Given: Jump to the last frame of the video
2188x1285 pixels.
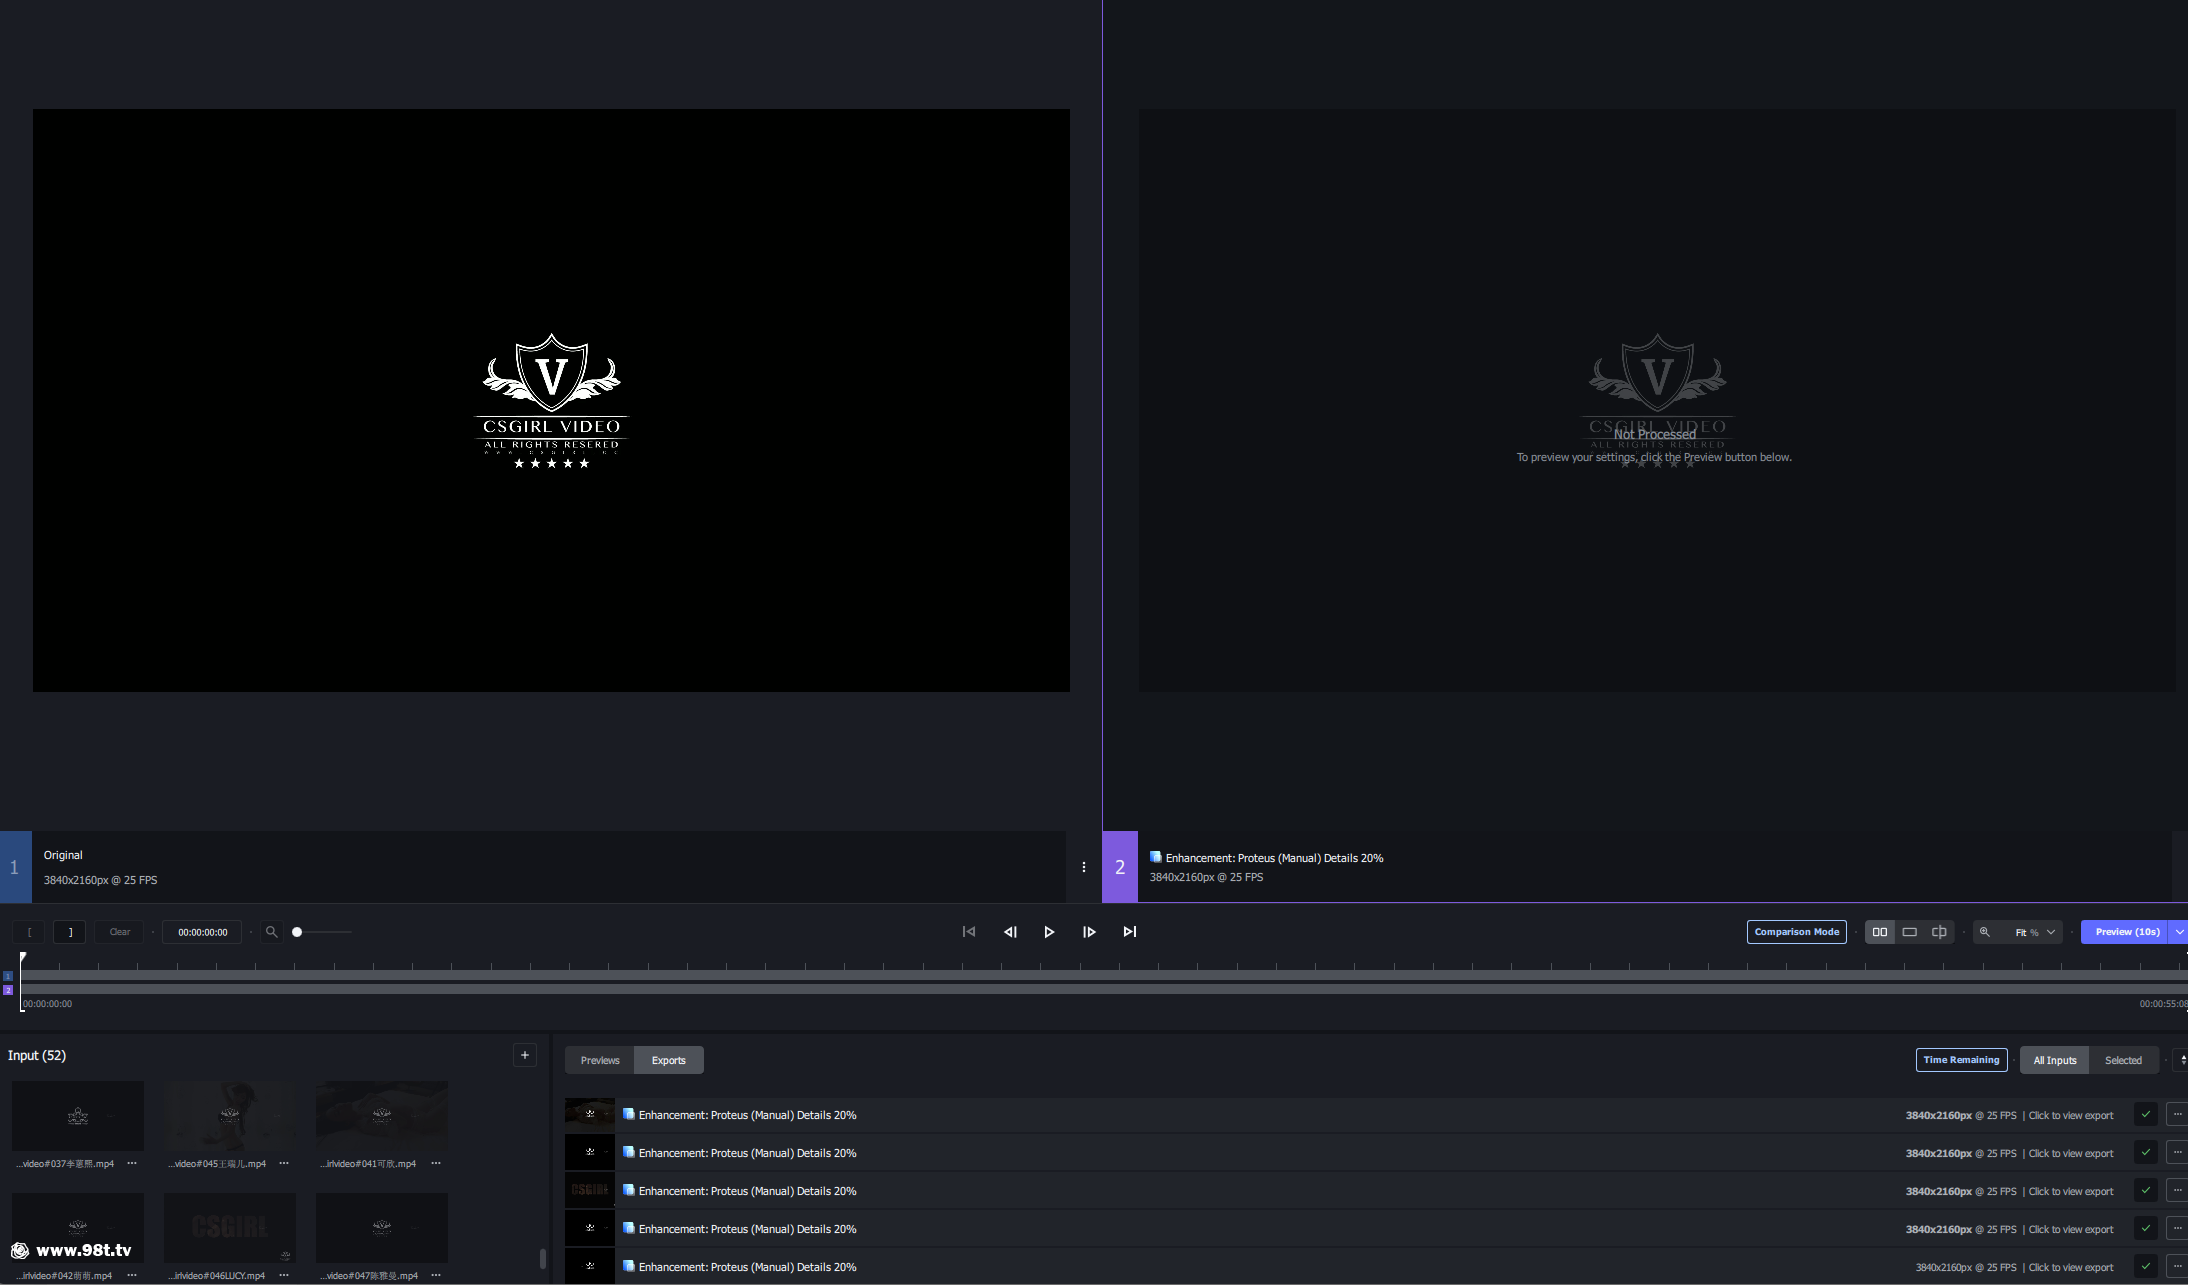Looking at the screenshot, I should point(1130,932).
